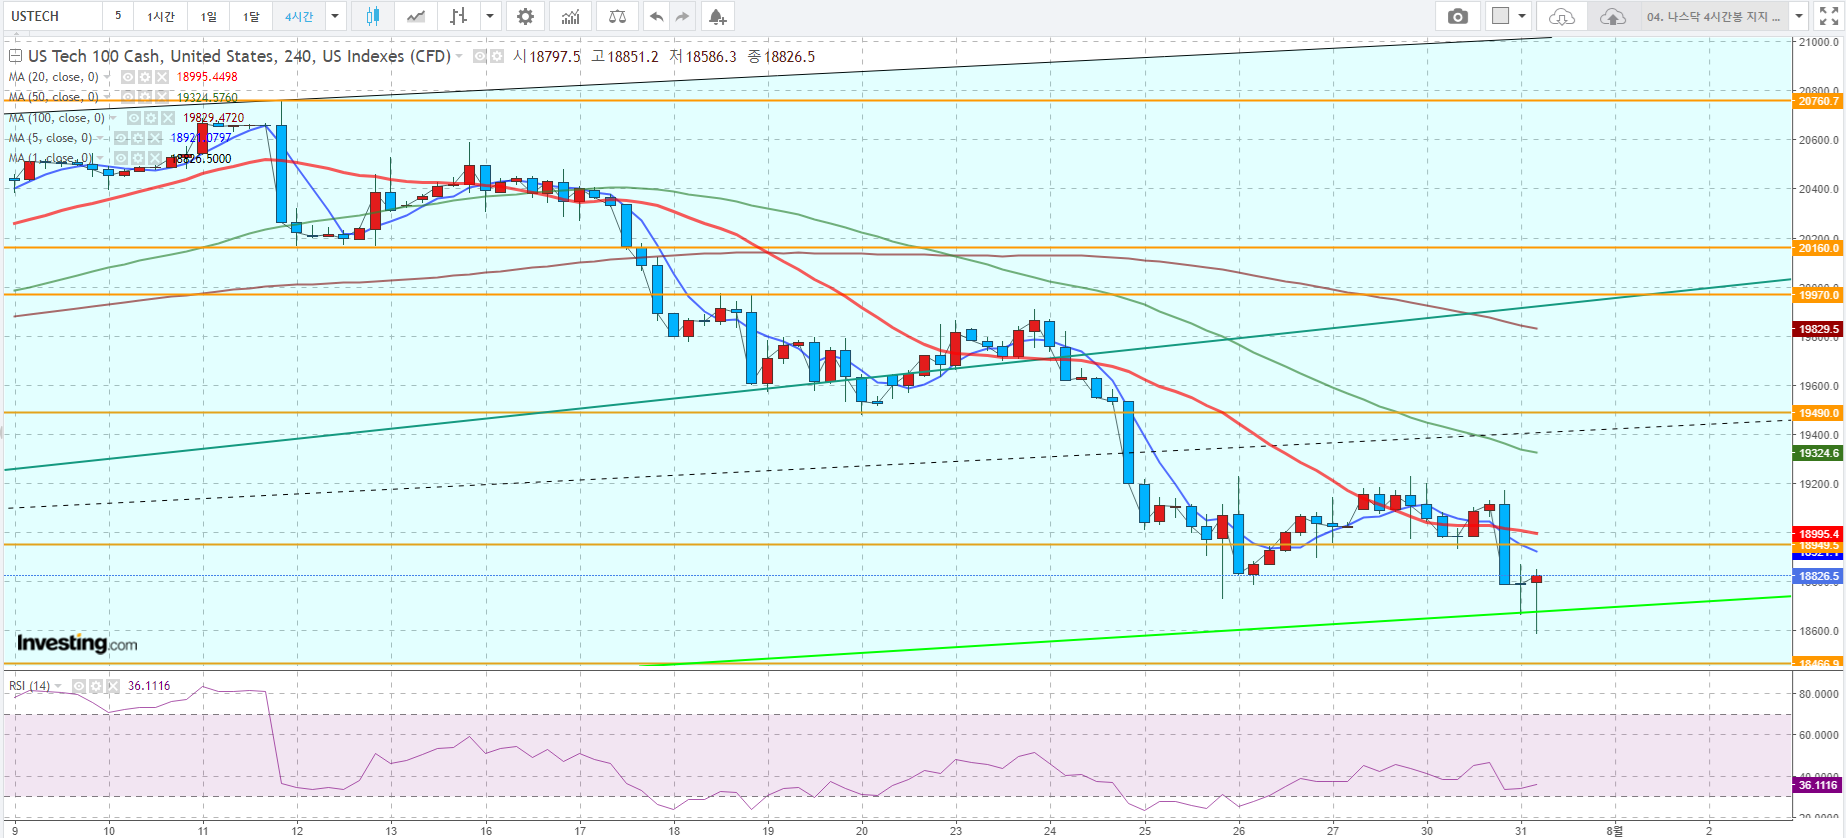Screen dimensions: 1846x838
Task: Expand MA 100 legend dropdown arrow
Action: pos(113,118)
